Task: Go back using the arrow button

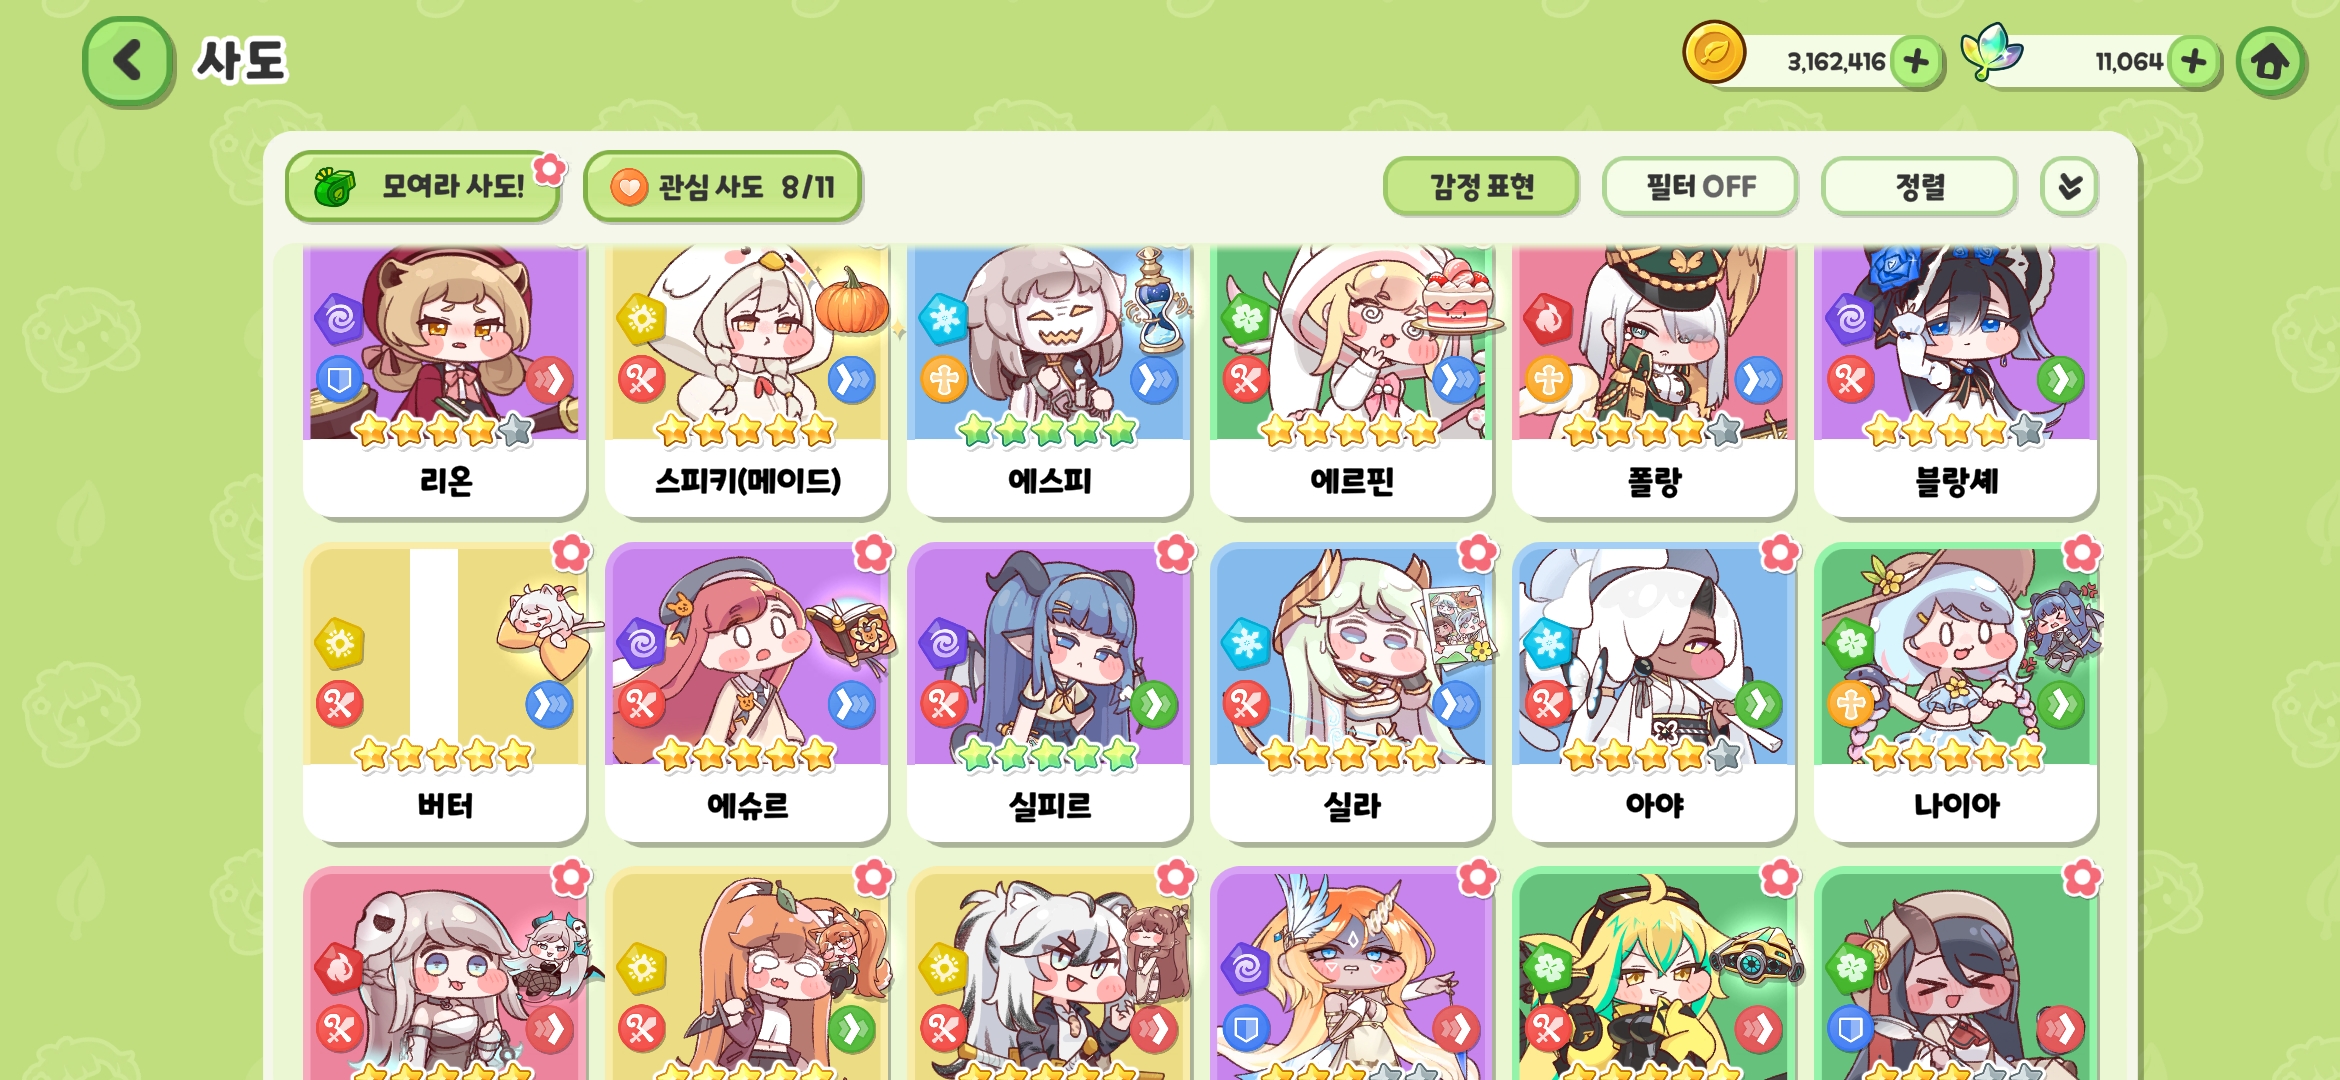Action: (x=128, y=61)
